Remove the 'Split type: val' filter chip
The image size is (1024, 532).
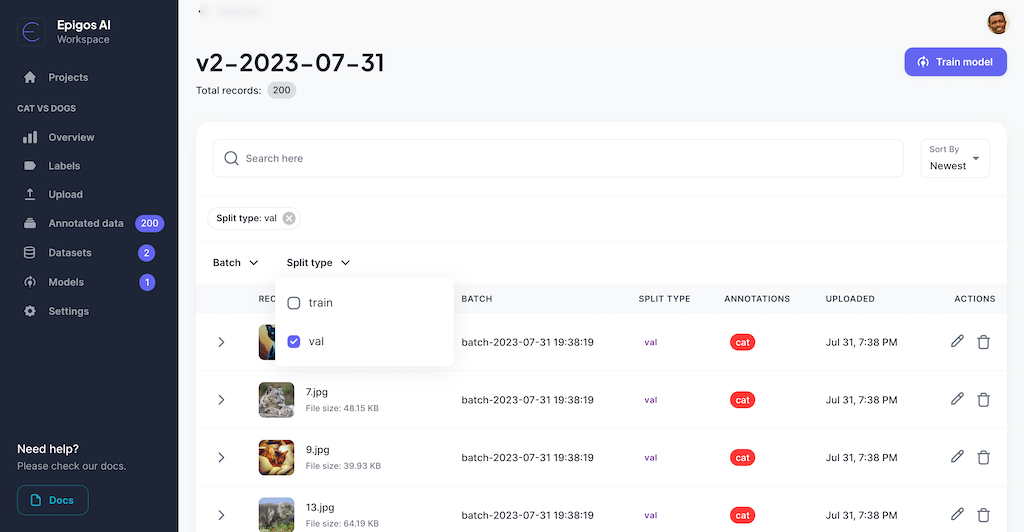point(289,218)
